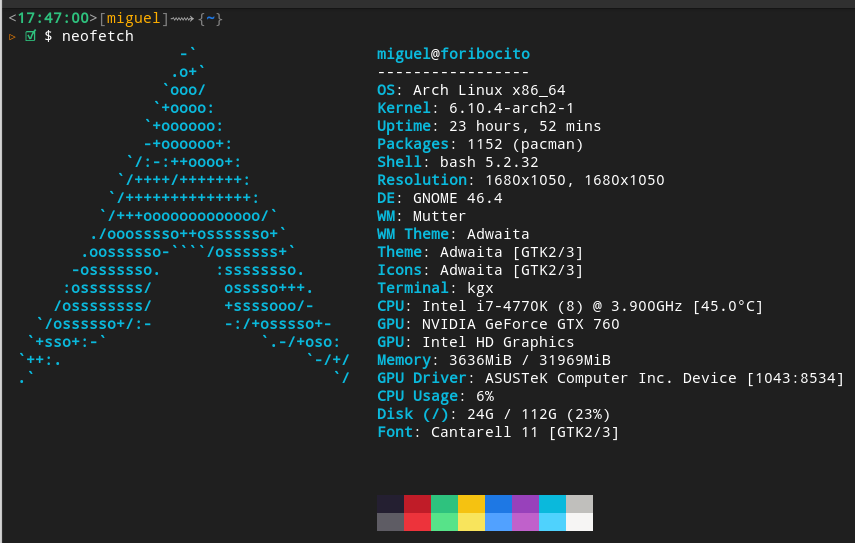855x543 pixels.
Task: Click the light gray swatch in top row
Action: pos(579,504)
